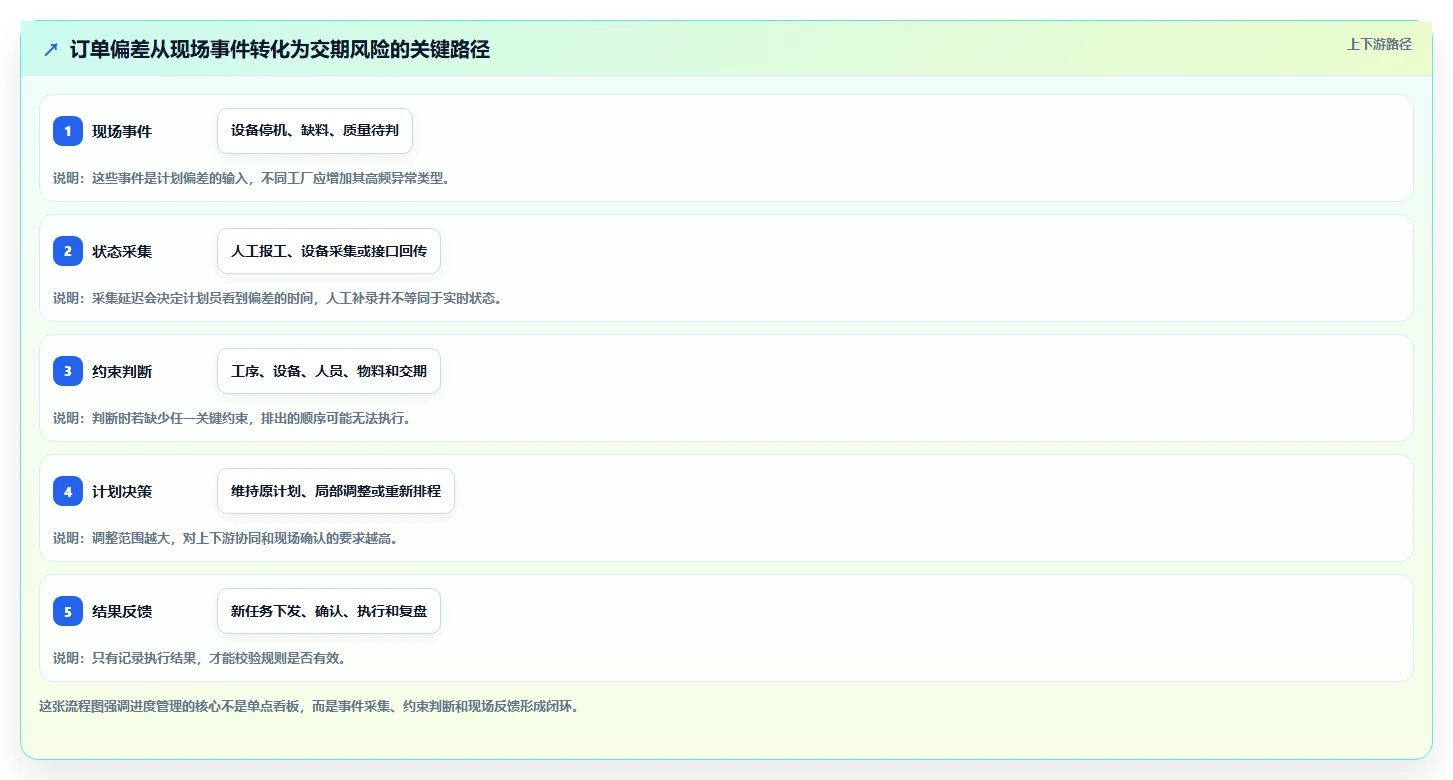Viewport: 1453px width, 780px height.
Task: Click the note starting 只有记录执行结果
Action: tap(200, 658)
